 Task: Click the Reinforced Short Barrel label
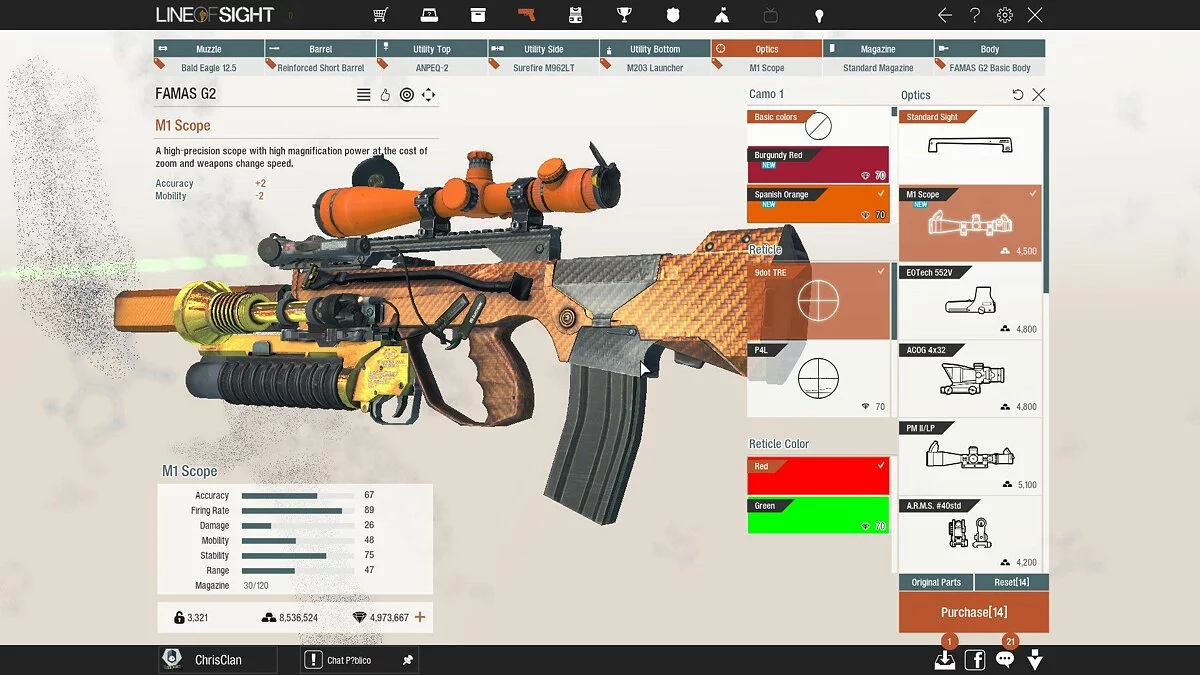click(321, 68)
